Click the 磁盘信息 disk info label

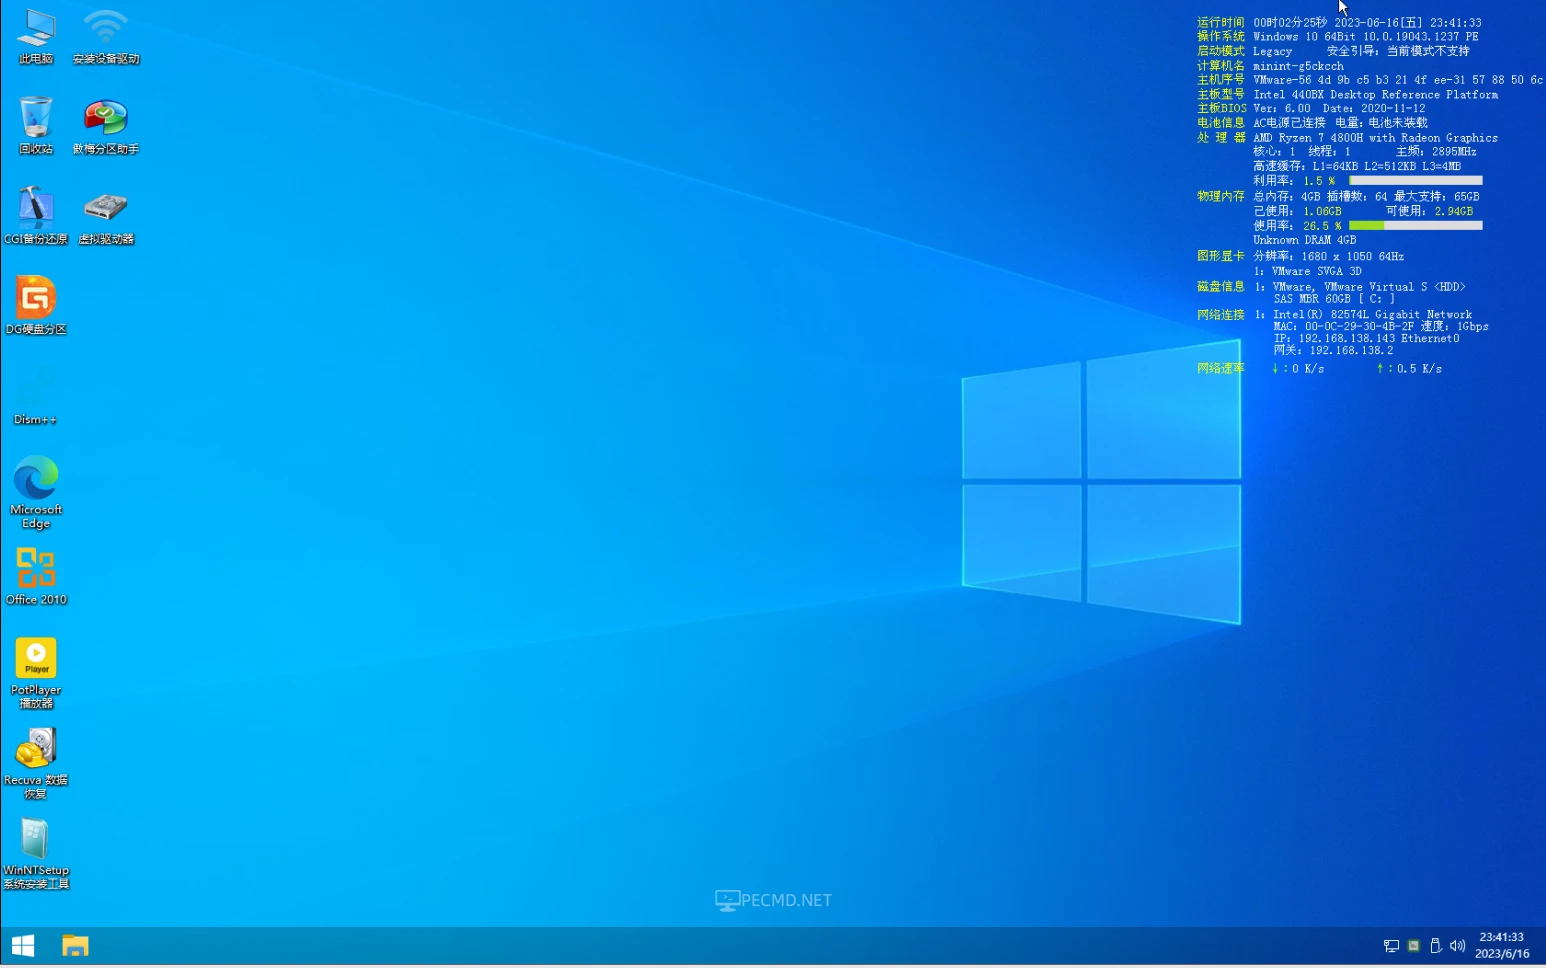(x=1220, y=286)
